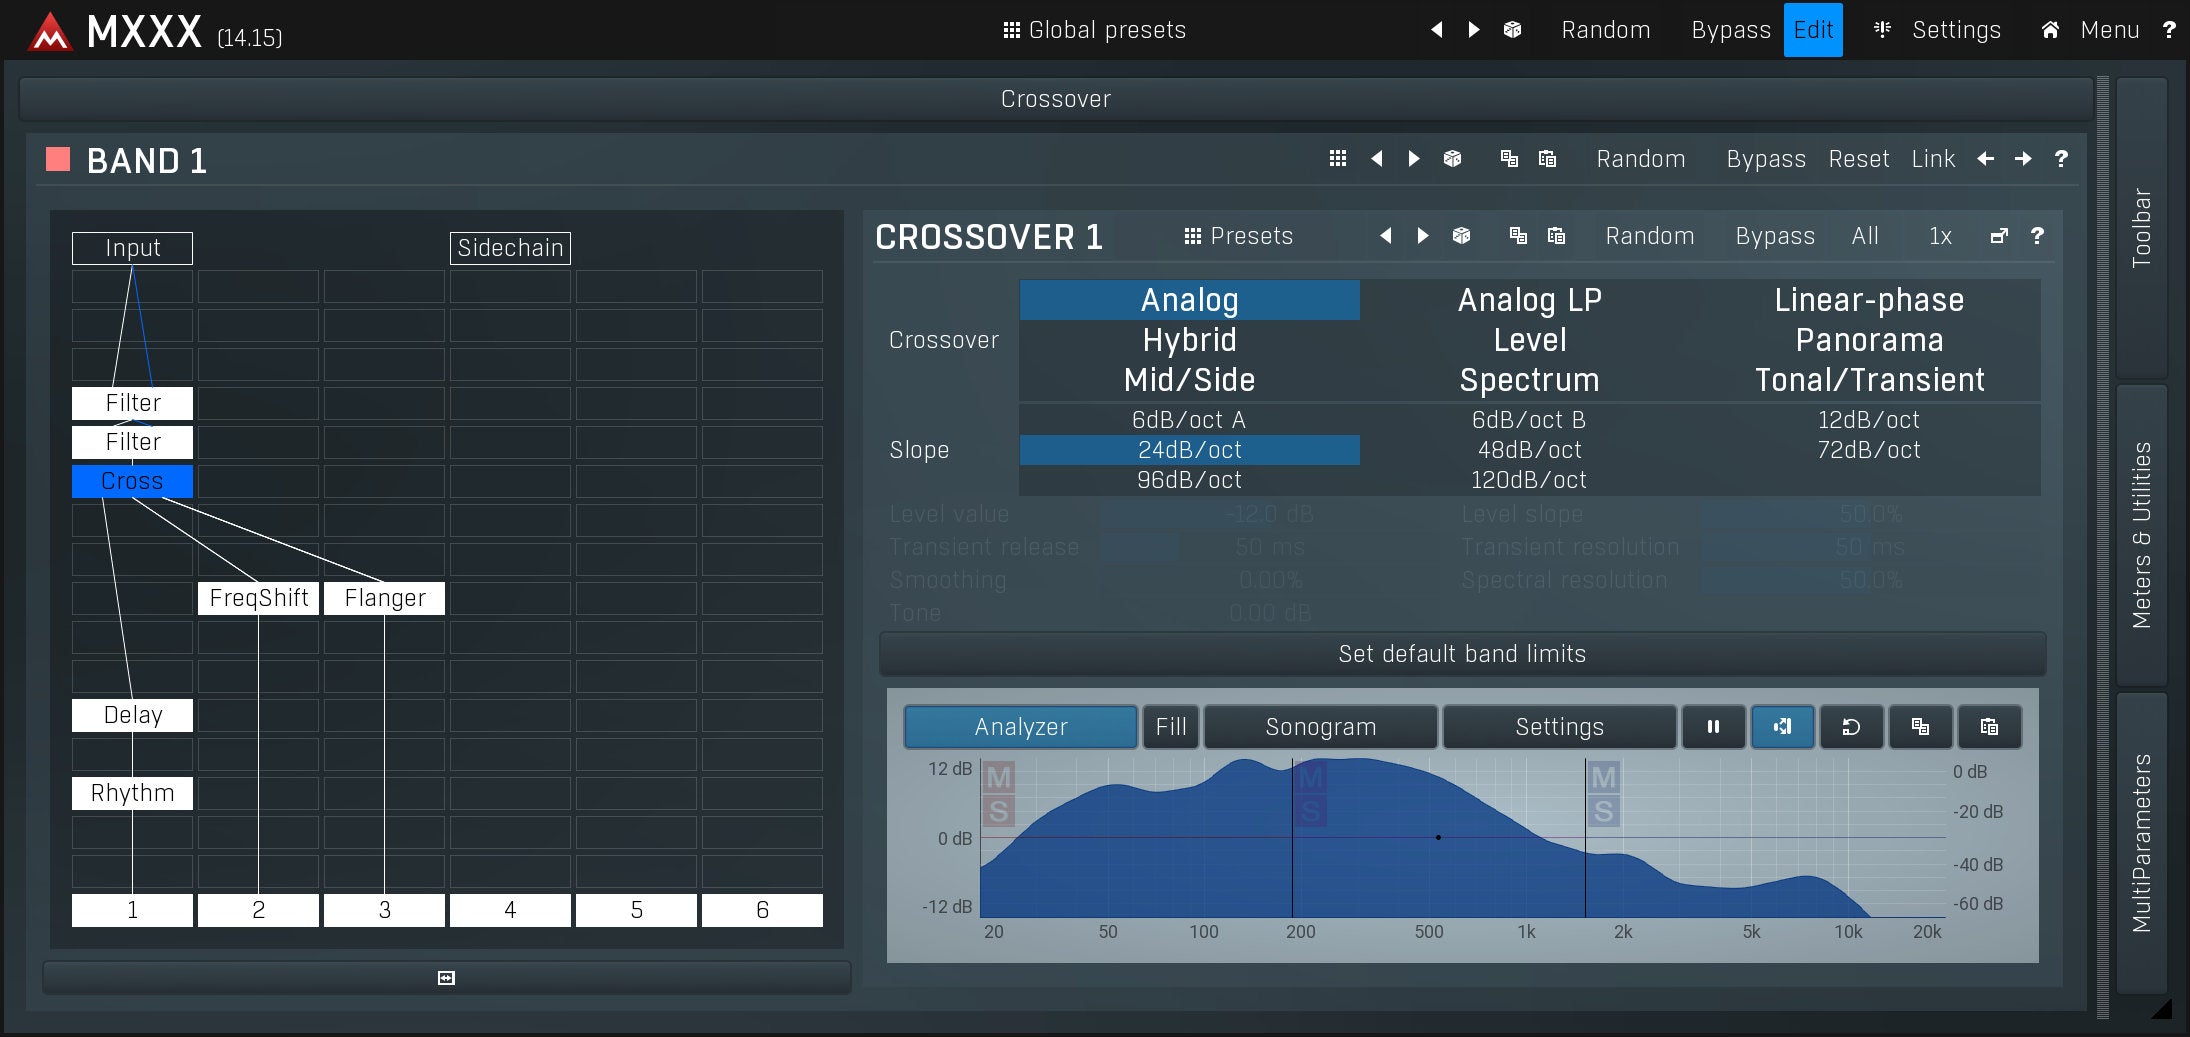
Task: Toggle Edit mode button
Action: 1813,30
